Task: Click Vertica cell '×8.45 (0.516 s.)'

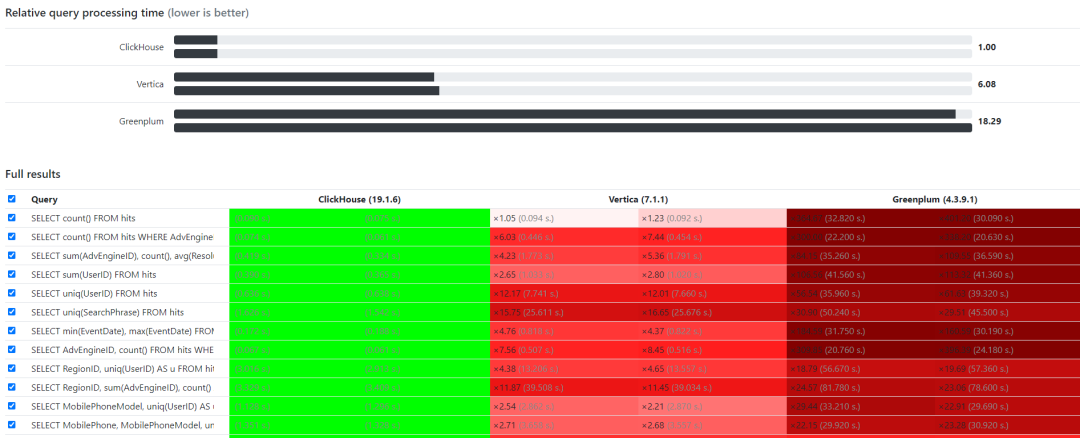Action: tap(712, 350)
